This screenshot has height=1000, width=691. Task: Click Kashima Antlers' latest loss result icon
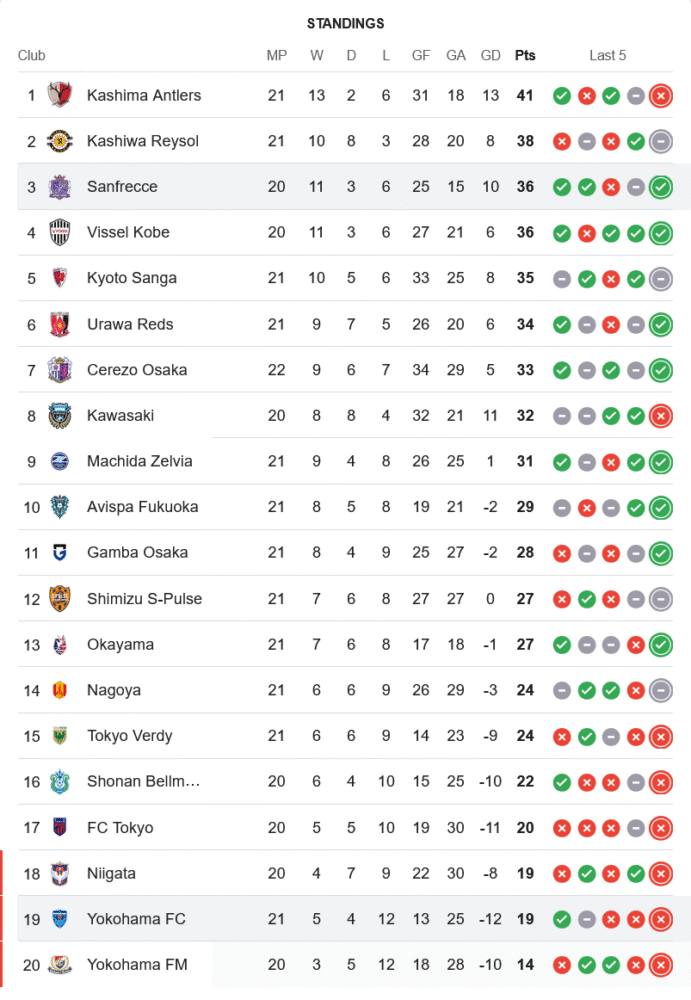(x=660, y=96)
